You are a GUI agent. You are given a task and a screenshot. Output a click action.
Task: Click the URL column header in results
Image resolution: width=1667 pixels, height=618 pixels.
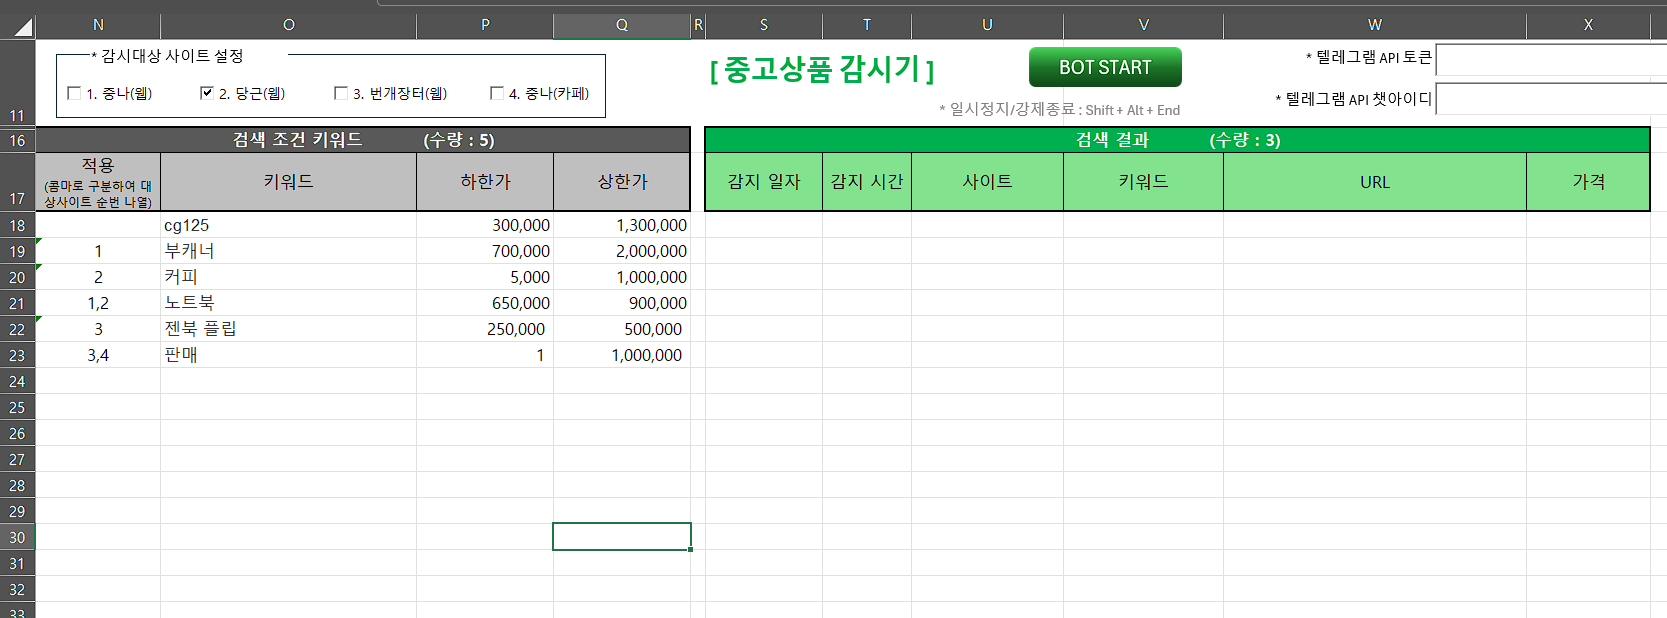1374,182
